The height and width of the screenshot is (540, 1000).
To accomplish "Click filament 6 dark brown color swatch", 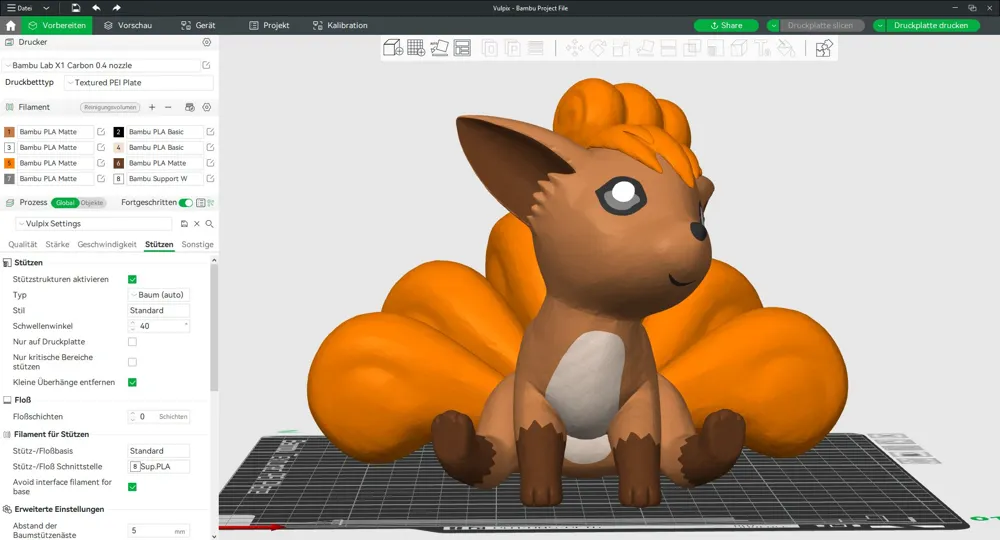I will pos(118,163).
